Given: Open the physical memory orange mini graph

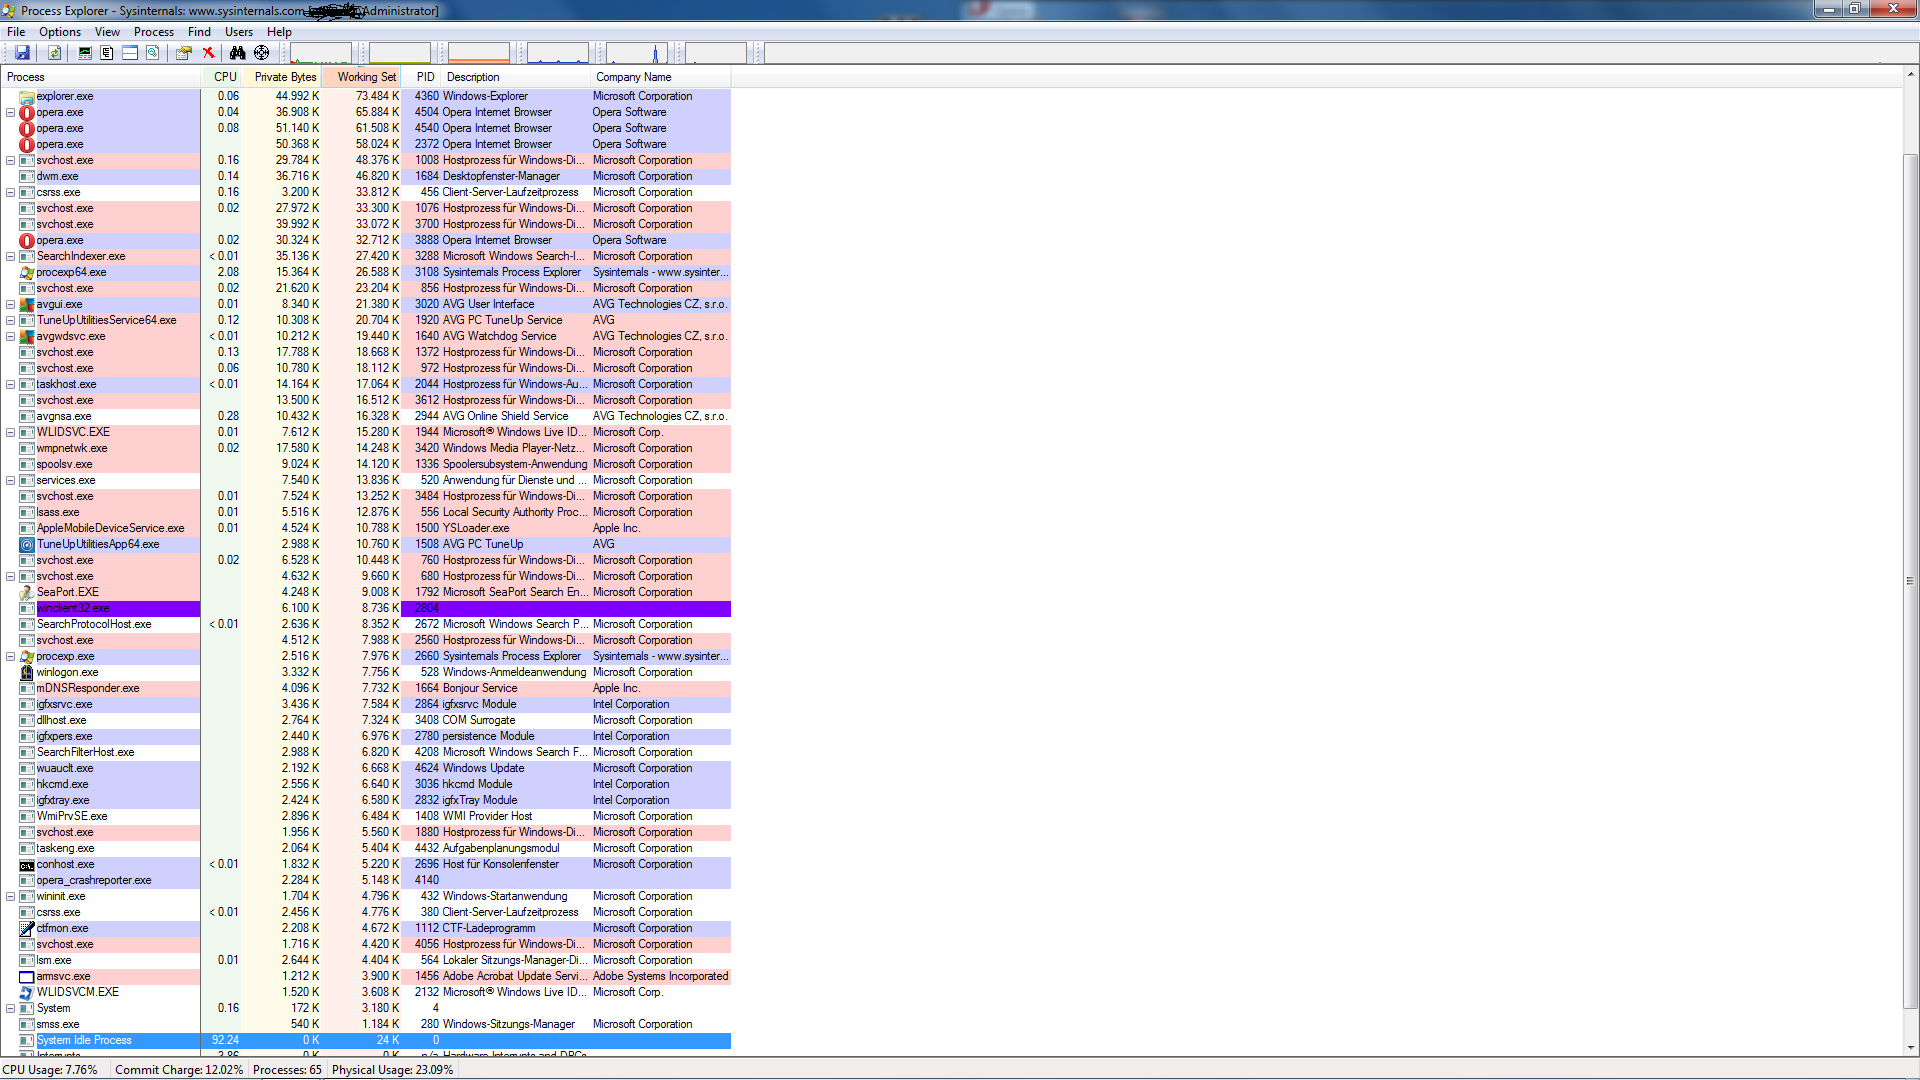Looking at the screenshot, I should 478,53.
